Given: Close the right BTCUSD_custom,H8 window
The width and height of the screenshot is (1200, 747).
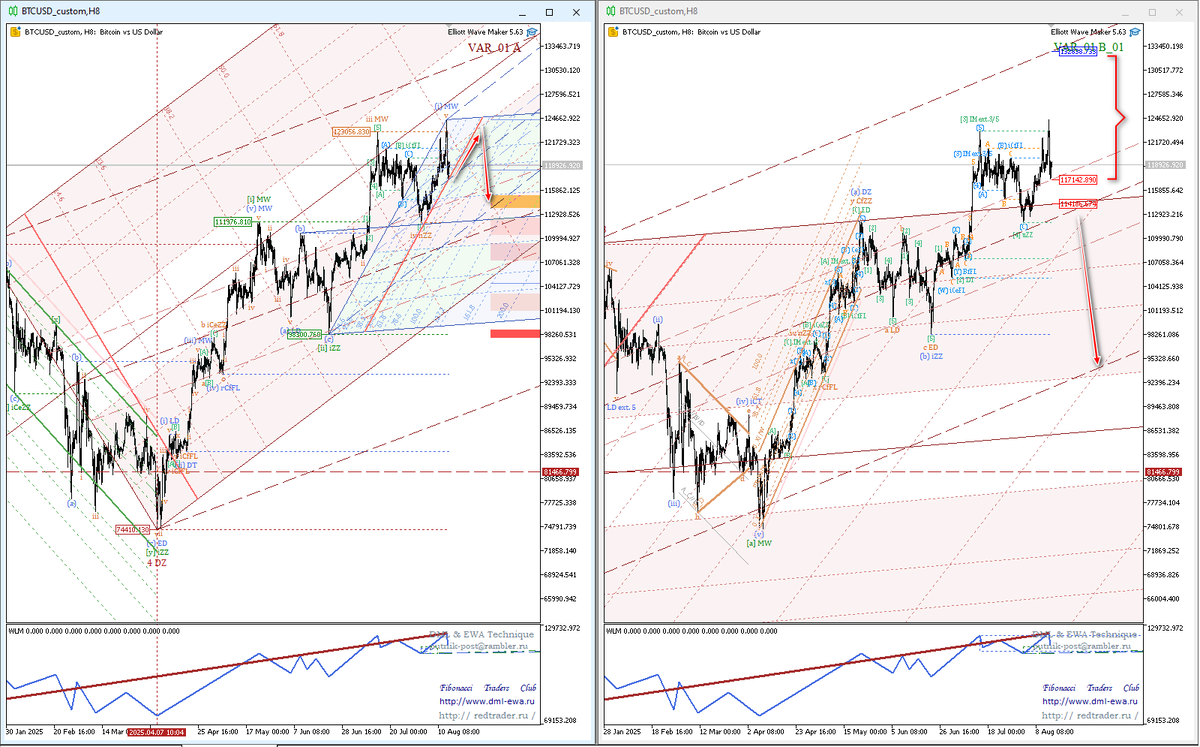Looking at the screenshot, I should (1180, 11).
